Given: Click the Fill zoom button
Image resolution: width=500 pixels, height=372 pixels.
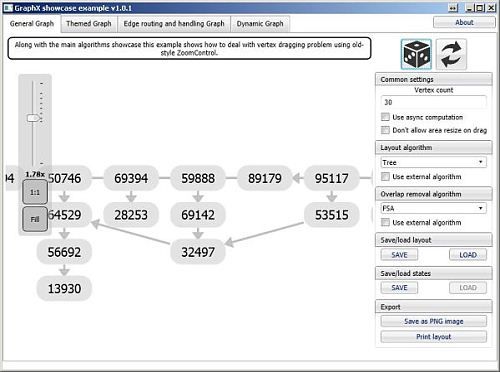Looking at the screenshot, I should (x=35, y=219).
